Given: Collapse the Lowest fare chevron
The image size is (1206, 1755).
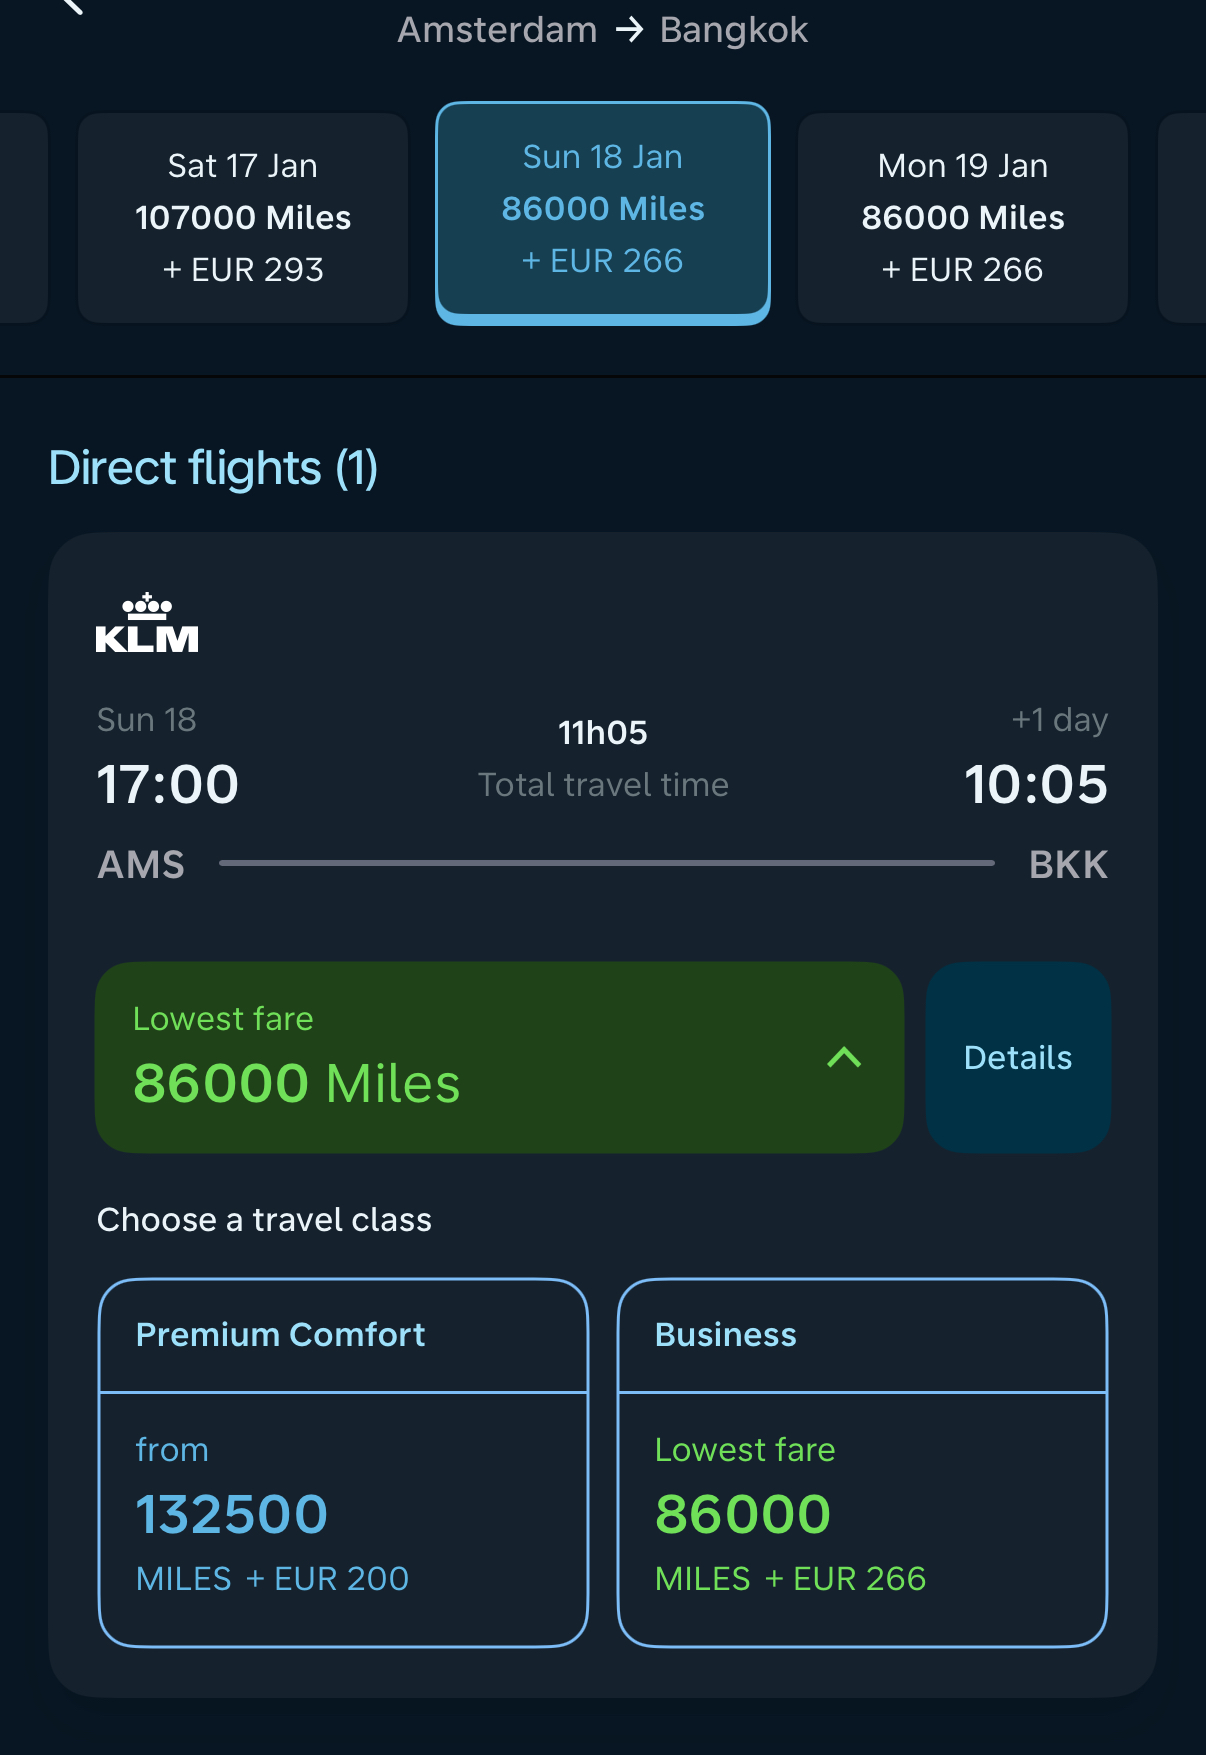Looking at the screenshot, I should 844,1057.
